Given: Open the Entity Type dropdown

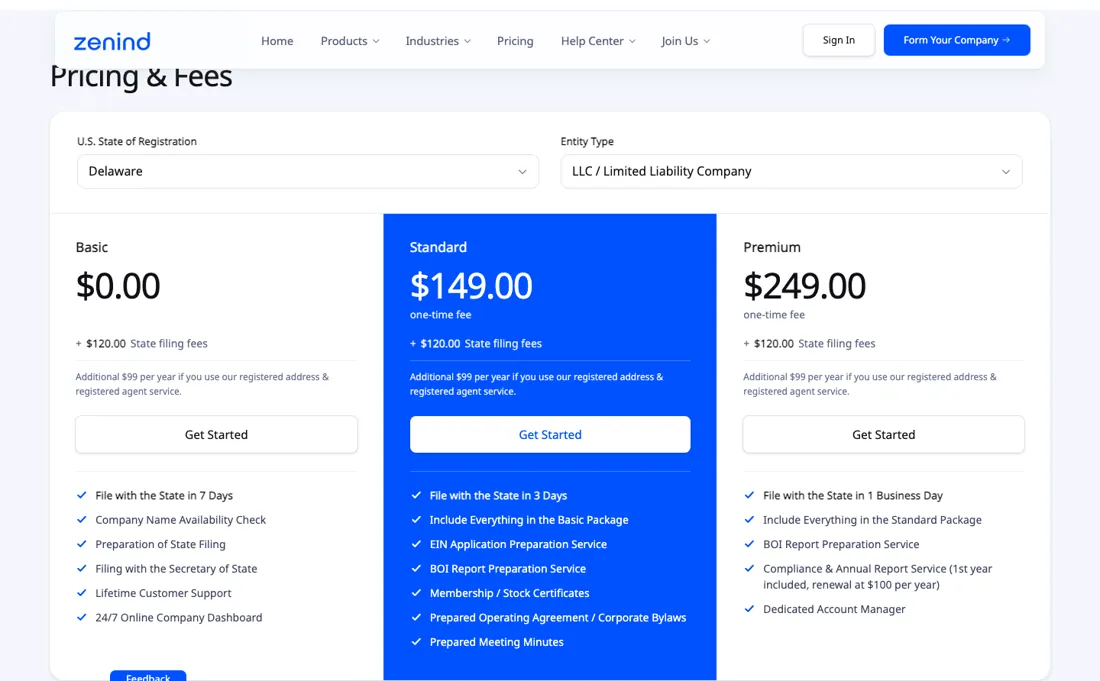Looking at the screenshot, I should tap(791, 171).
